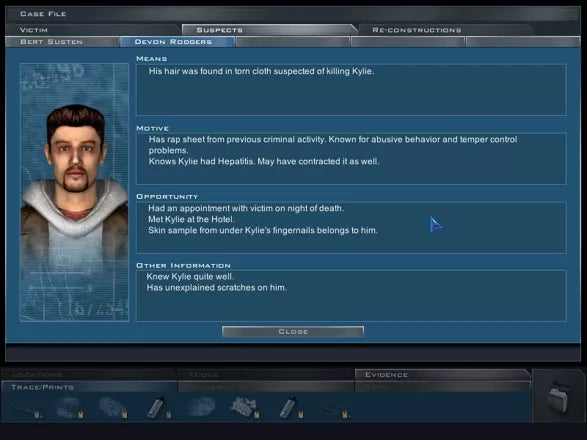Select the last hair fiber evidence item
This screenshot has height=440, width=587.
click(x=334, y=409)
